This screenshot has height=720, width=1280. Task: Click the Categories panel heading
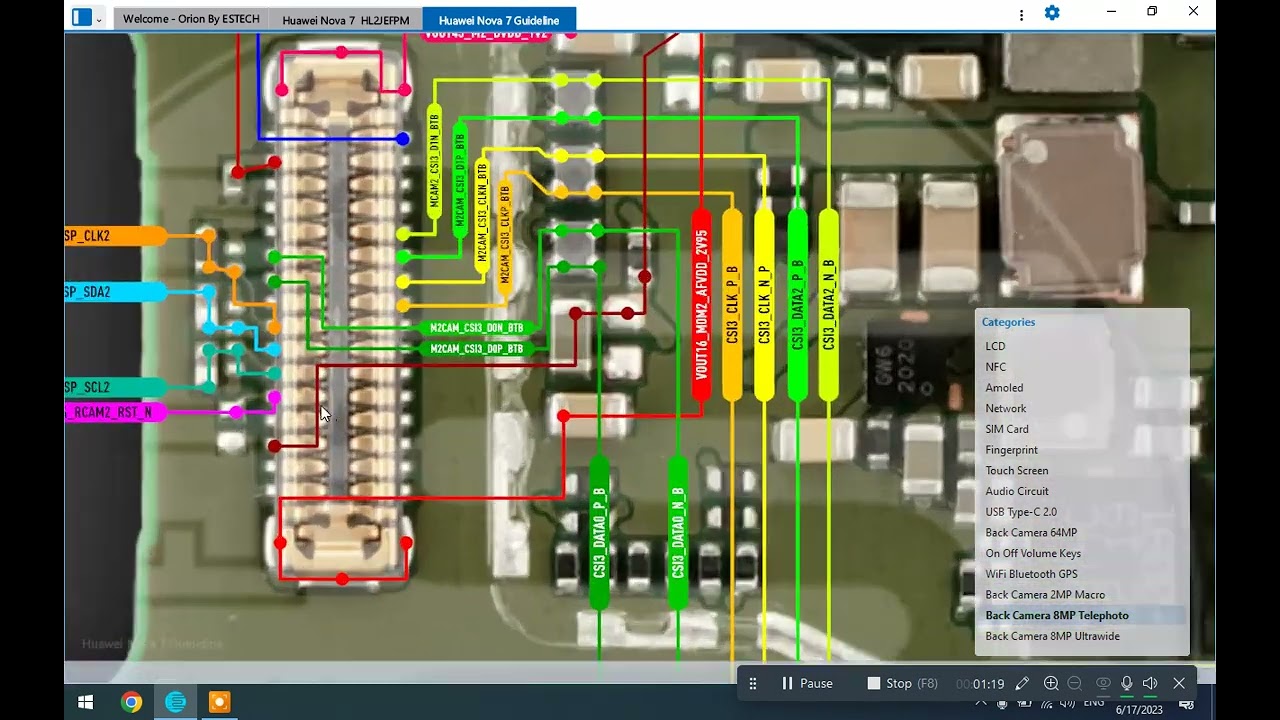click(x=1008, y=322)
